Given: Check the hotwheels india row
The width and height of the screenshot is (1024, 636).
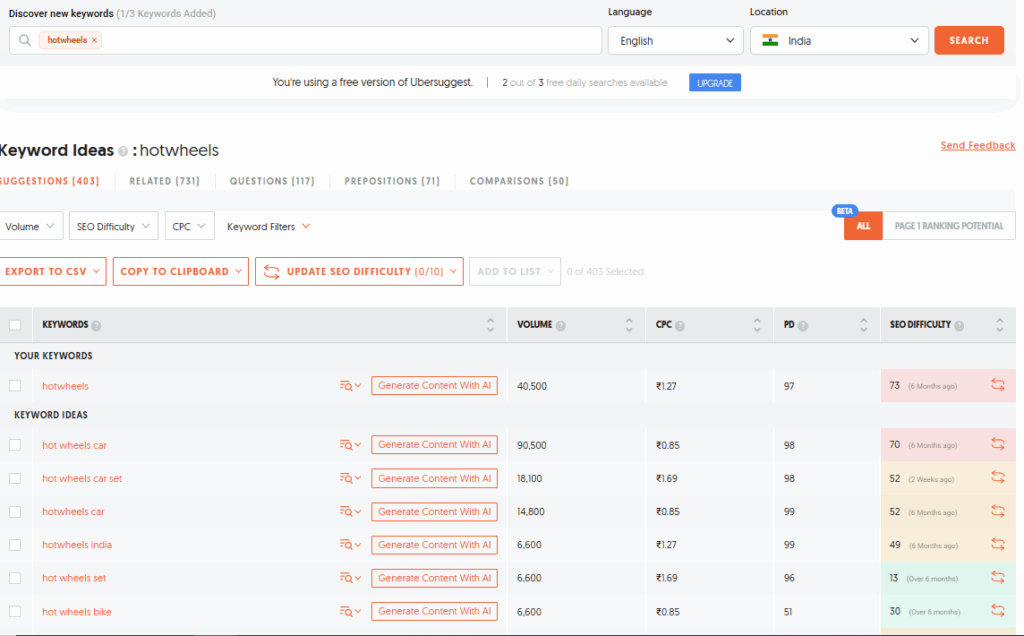Looking at the screenshot, I should (x=15, y=545).
